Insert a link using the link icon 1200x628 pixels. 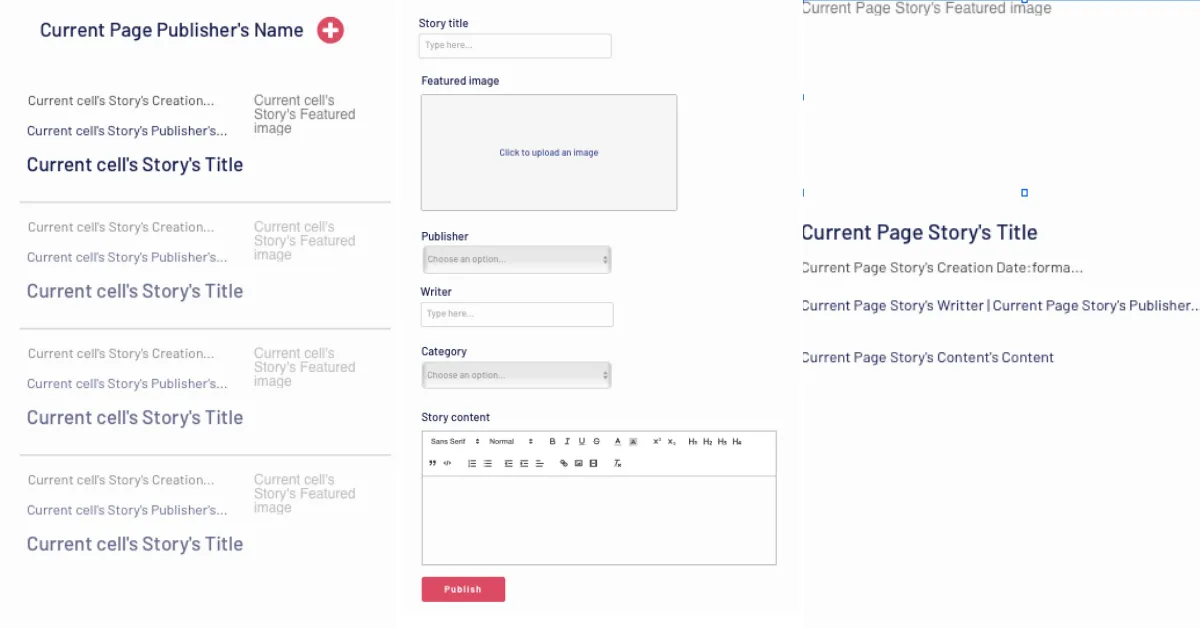[x=564, y=464]
